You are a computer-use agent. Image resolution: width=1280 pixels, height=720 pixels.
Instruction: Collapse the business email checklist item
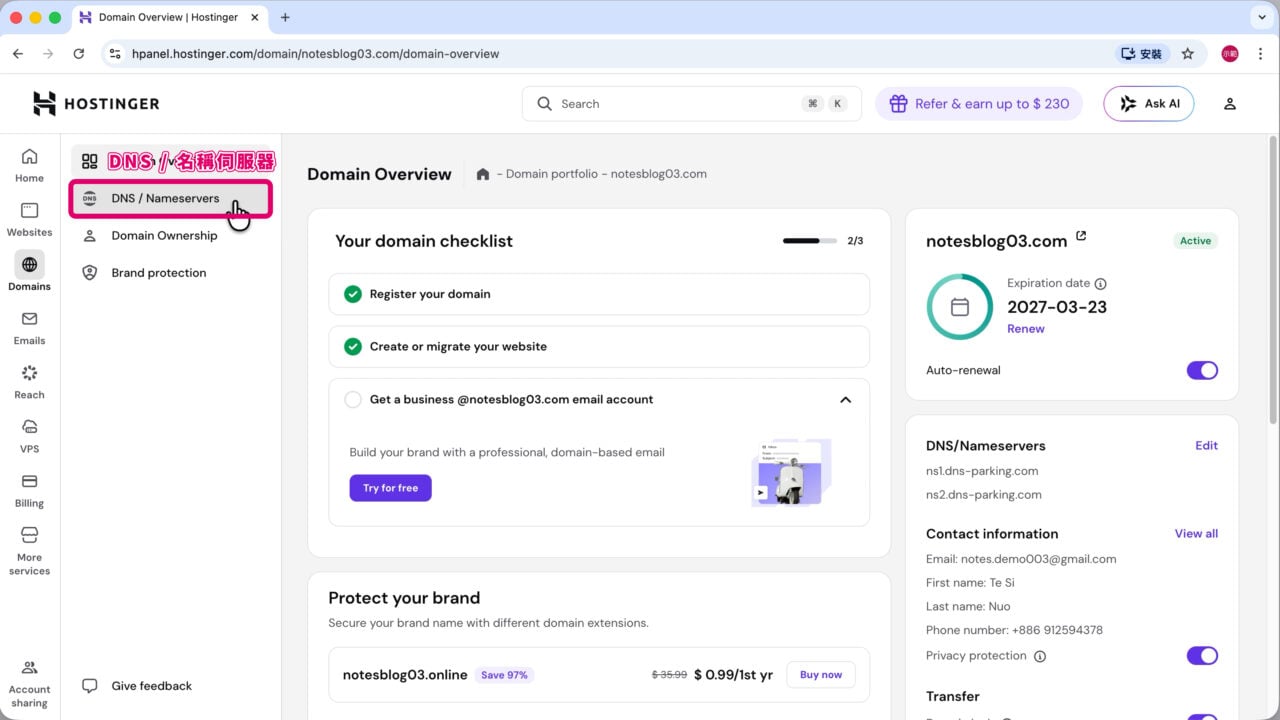pyautogui.click(x=845, y=399)
